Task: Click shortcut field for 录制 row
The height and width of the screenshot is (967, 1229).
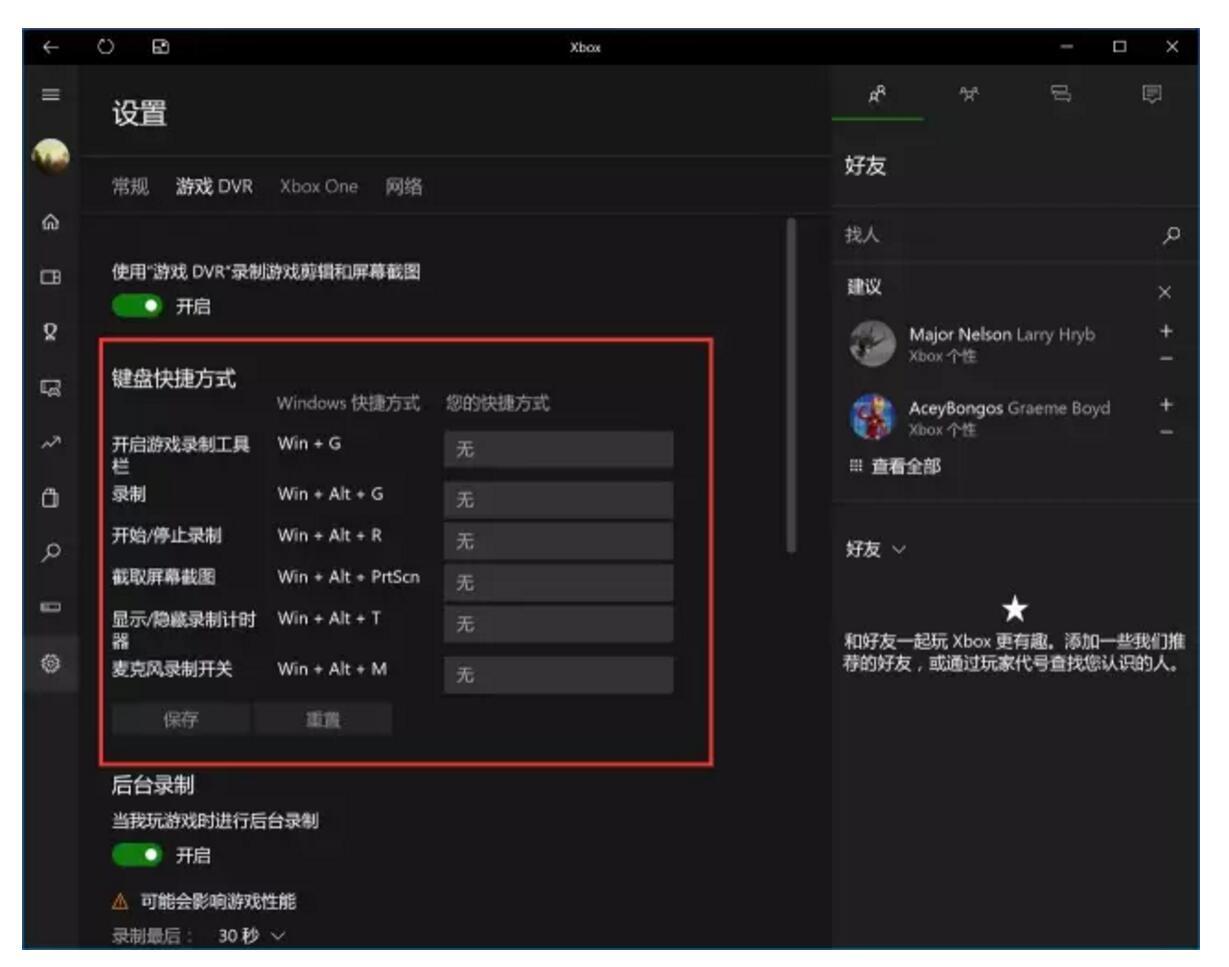Action: [x=558, y=500]
